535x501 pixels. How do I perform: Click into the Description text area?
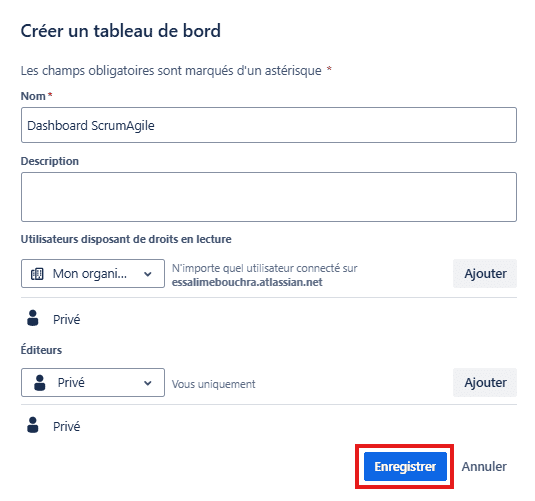pos(269,197)
